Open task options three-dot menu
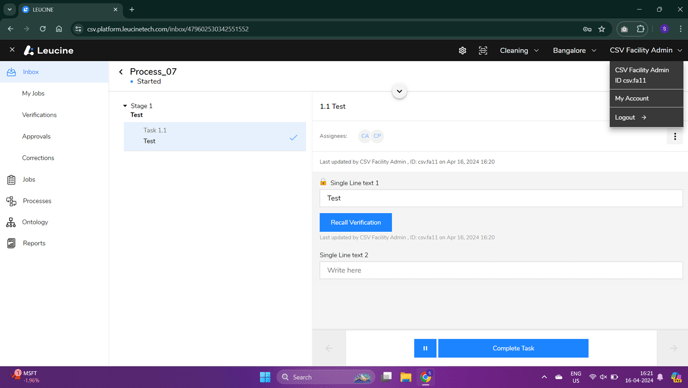Viewport: 688px width, 388px height. pyautogui.click(x=675, y=137)
